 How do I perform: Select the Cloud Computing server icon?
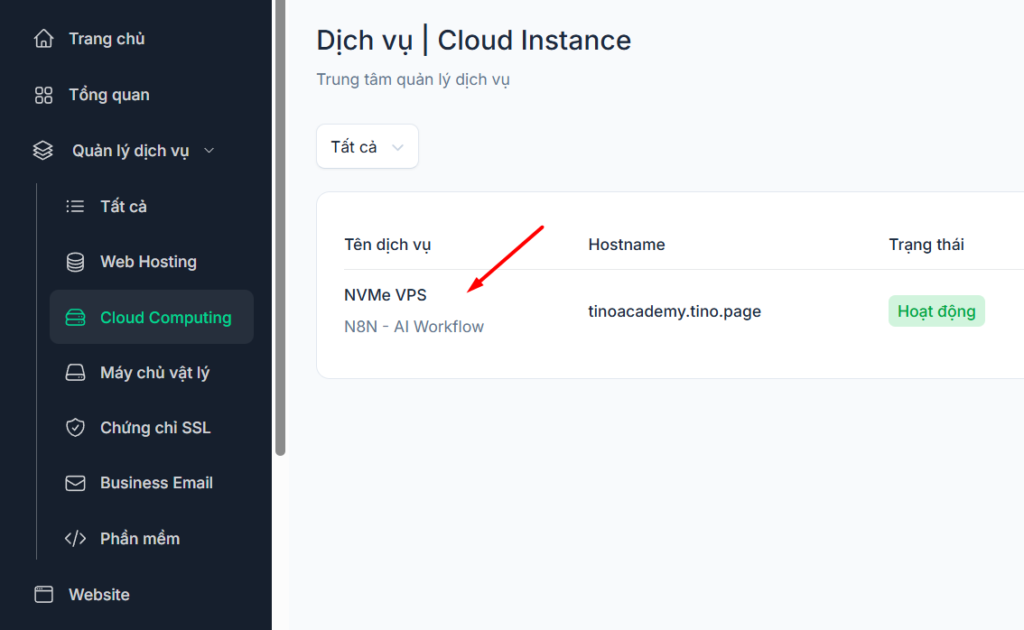[x=75, y=316]
